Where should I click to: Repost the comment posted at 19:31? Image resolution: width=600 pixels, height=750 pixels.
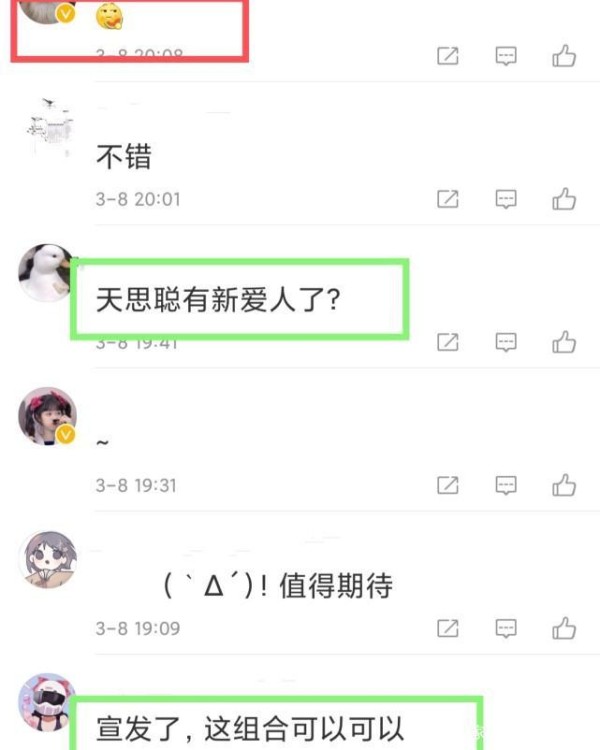coord(448,485)
